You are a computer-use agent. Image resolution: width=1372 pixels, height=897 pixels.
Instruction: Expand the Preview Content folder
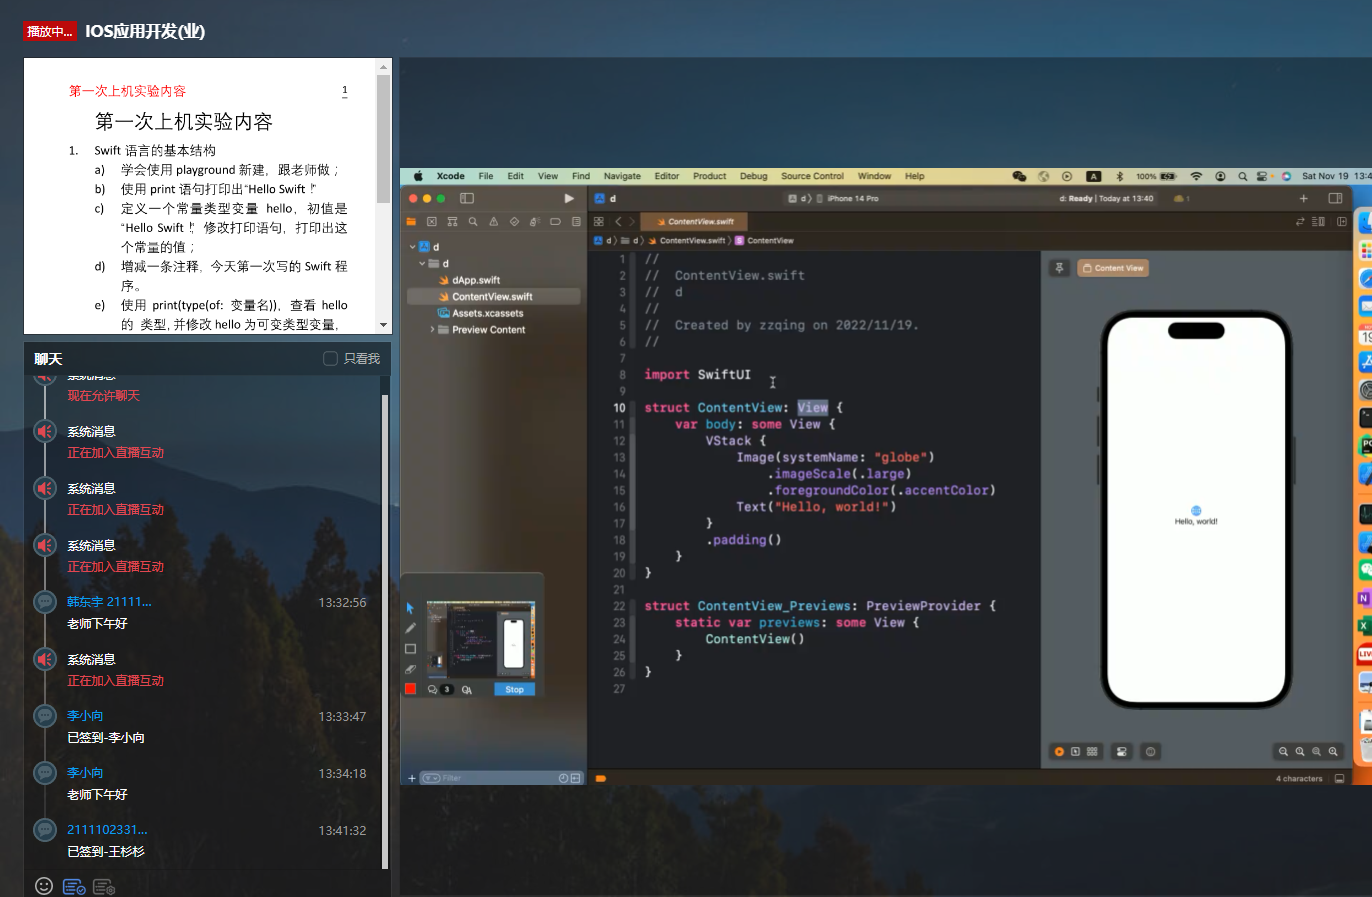point(432,329)
